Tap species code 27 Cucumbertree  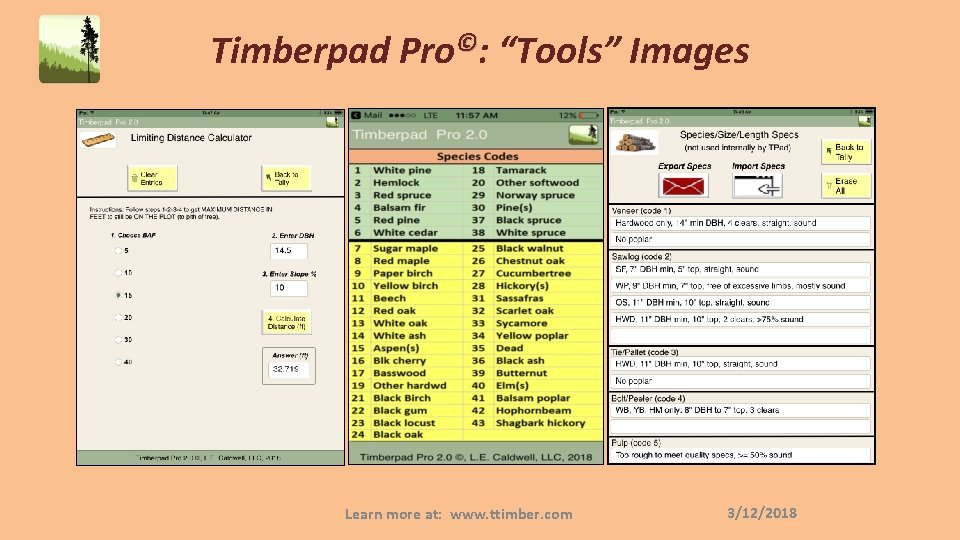533,274
